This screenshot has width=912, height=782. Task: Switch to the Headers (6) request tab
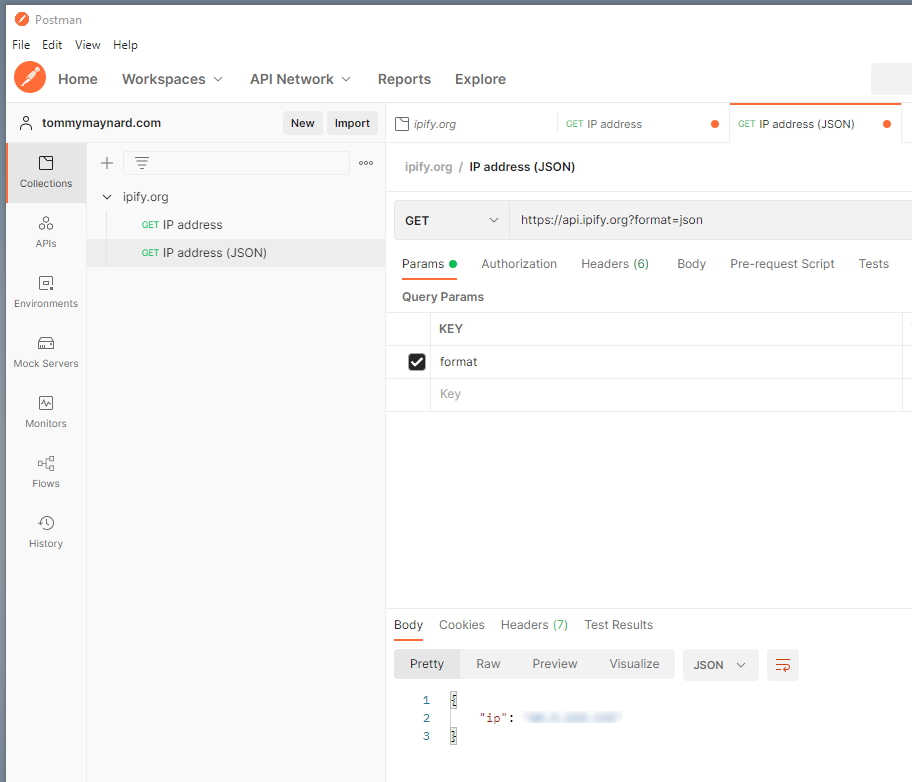click(615, 264)
